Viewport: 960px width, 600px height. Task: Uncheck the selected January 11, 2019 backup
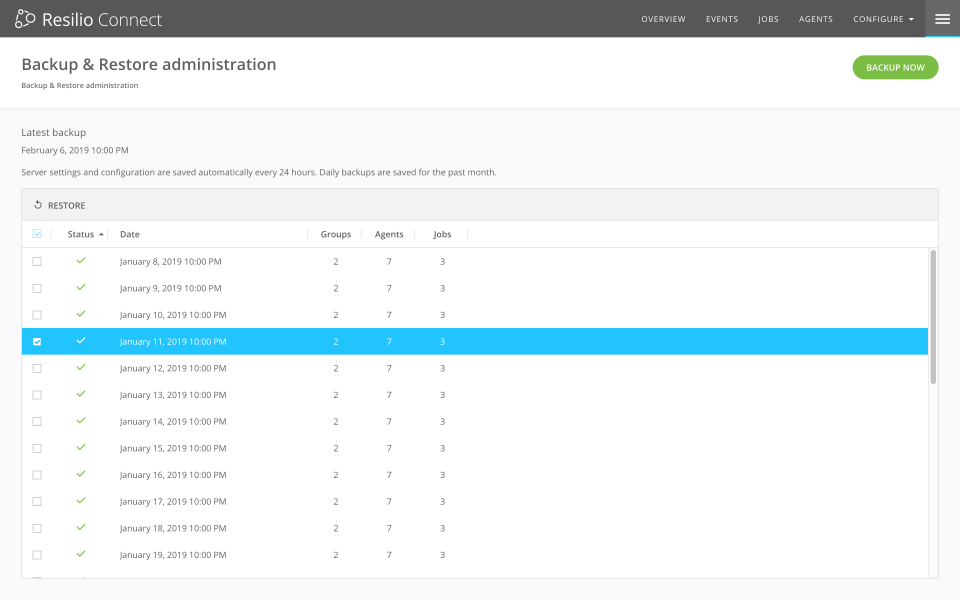(37, 341)
